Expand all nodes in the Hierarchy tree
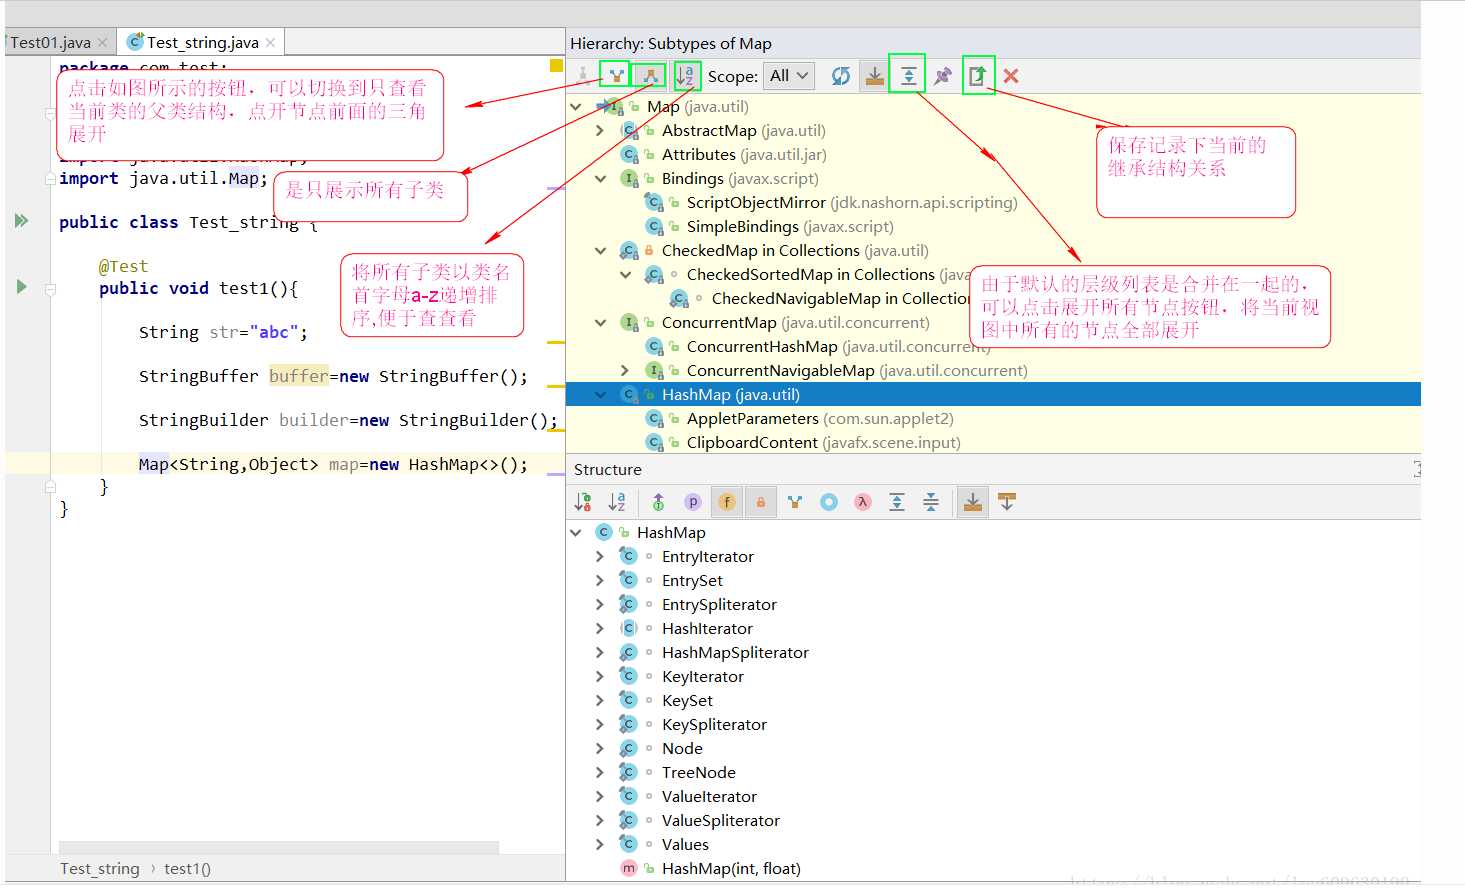Screen dimensions: 1465x888 (908, 76)
